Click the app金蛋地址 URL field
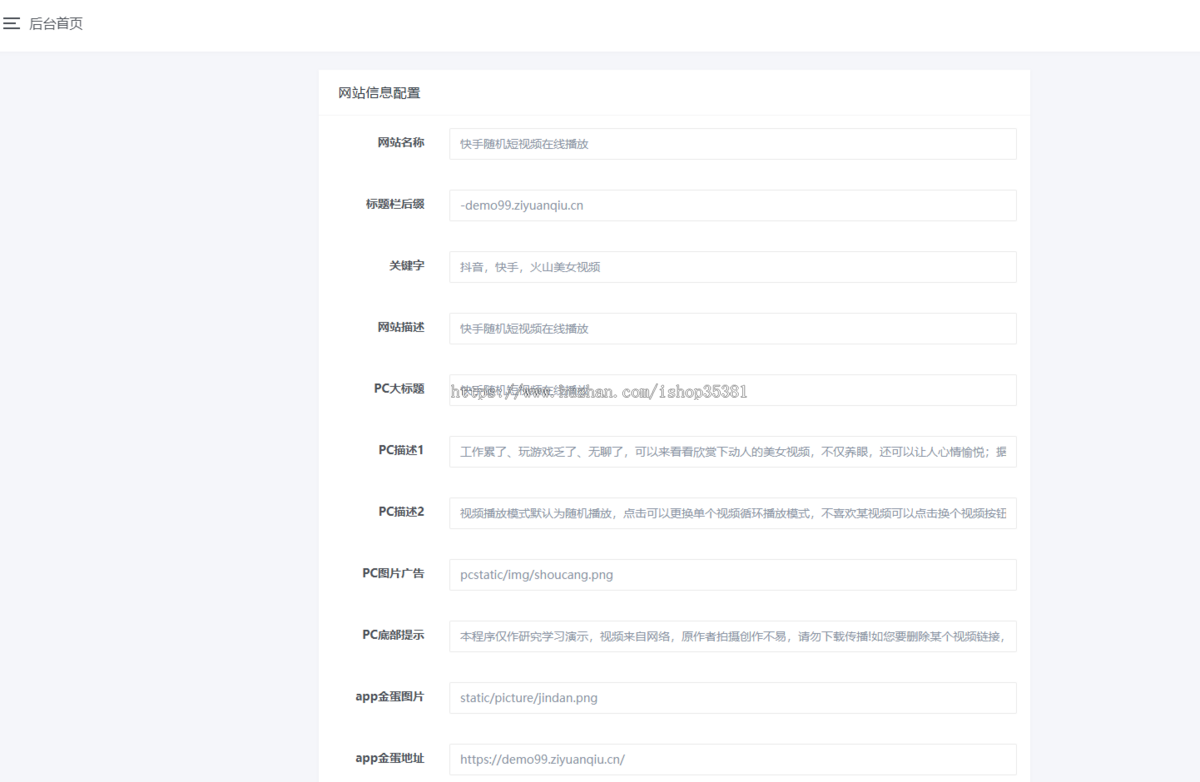1200x782 pixels. [733, 759]
